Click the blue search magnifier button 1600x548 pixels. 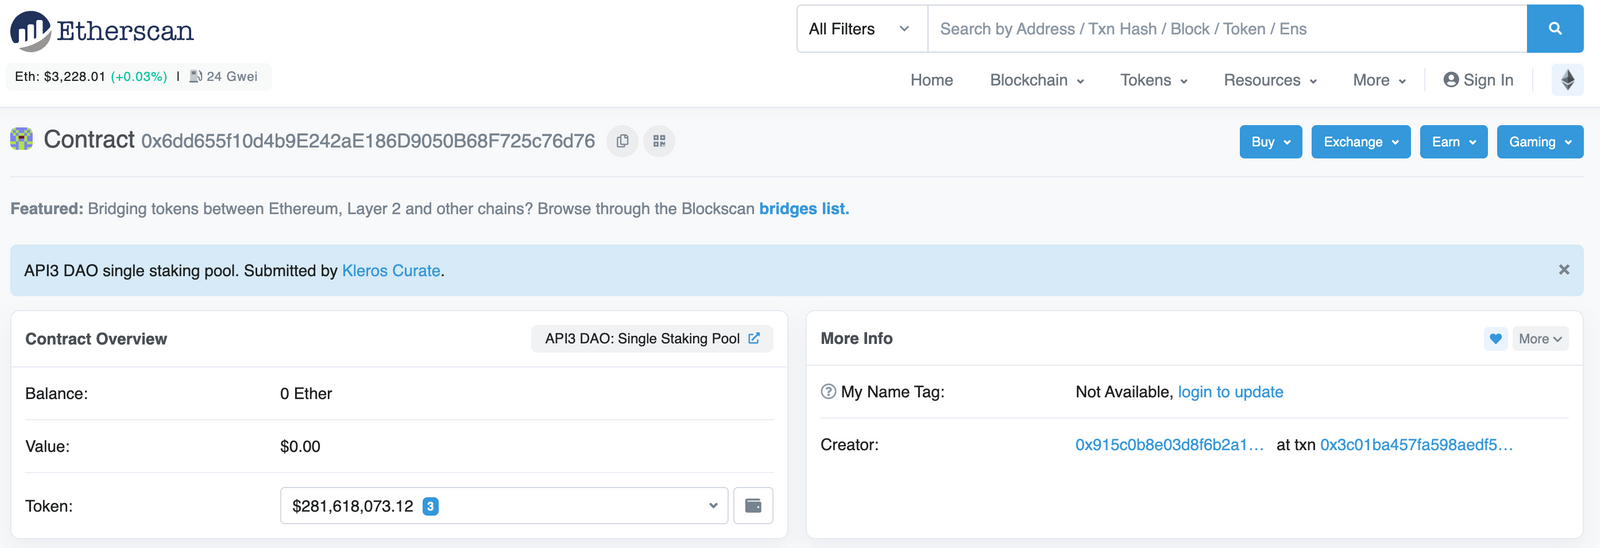pos(1555,29)
